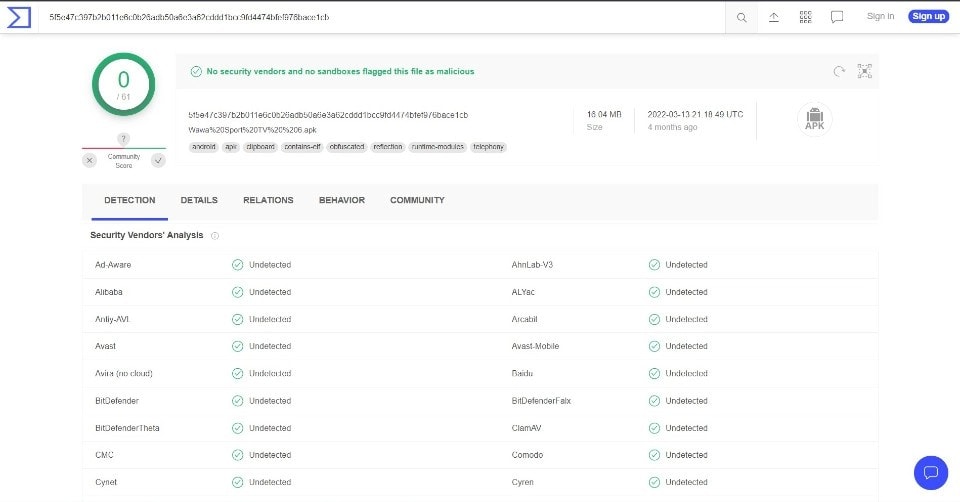960x502 pixels.
Task: Switch to the COMMUNITY tab
Action: click(x=418, y=200)
